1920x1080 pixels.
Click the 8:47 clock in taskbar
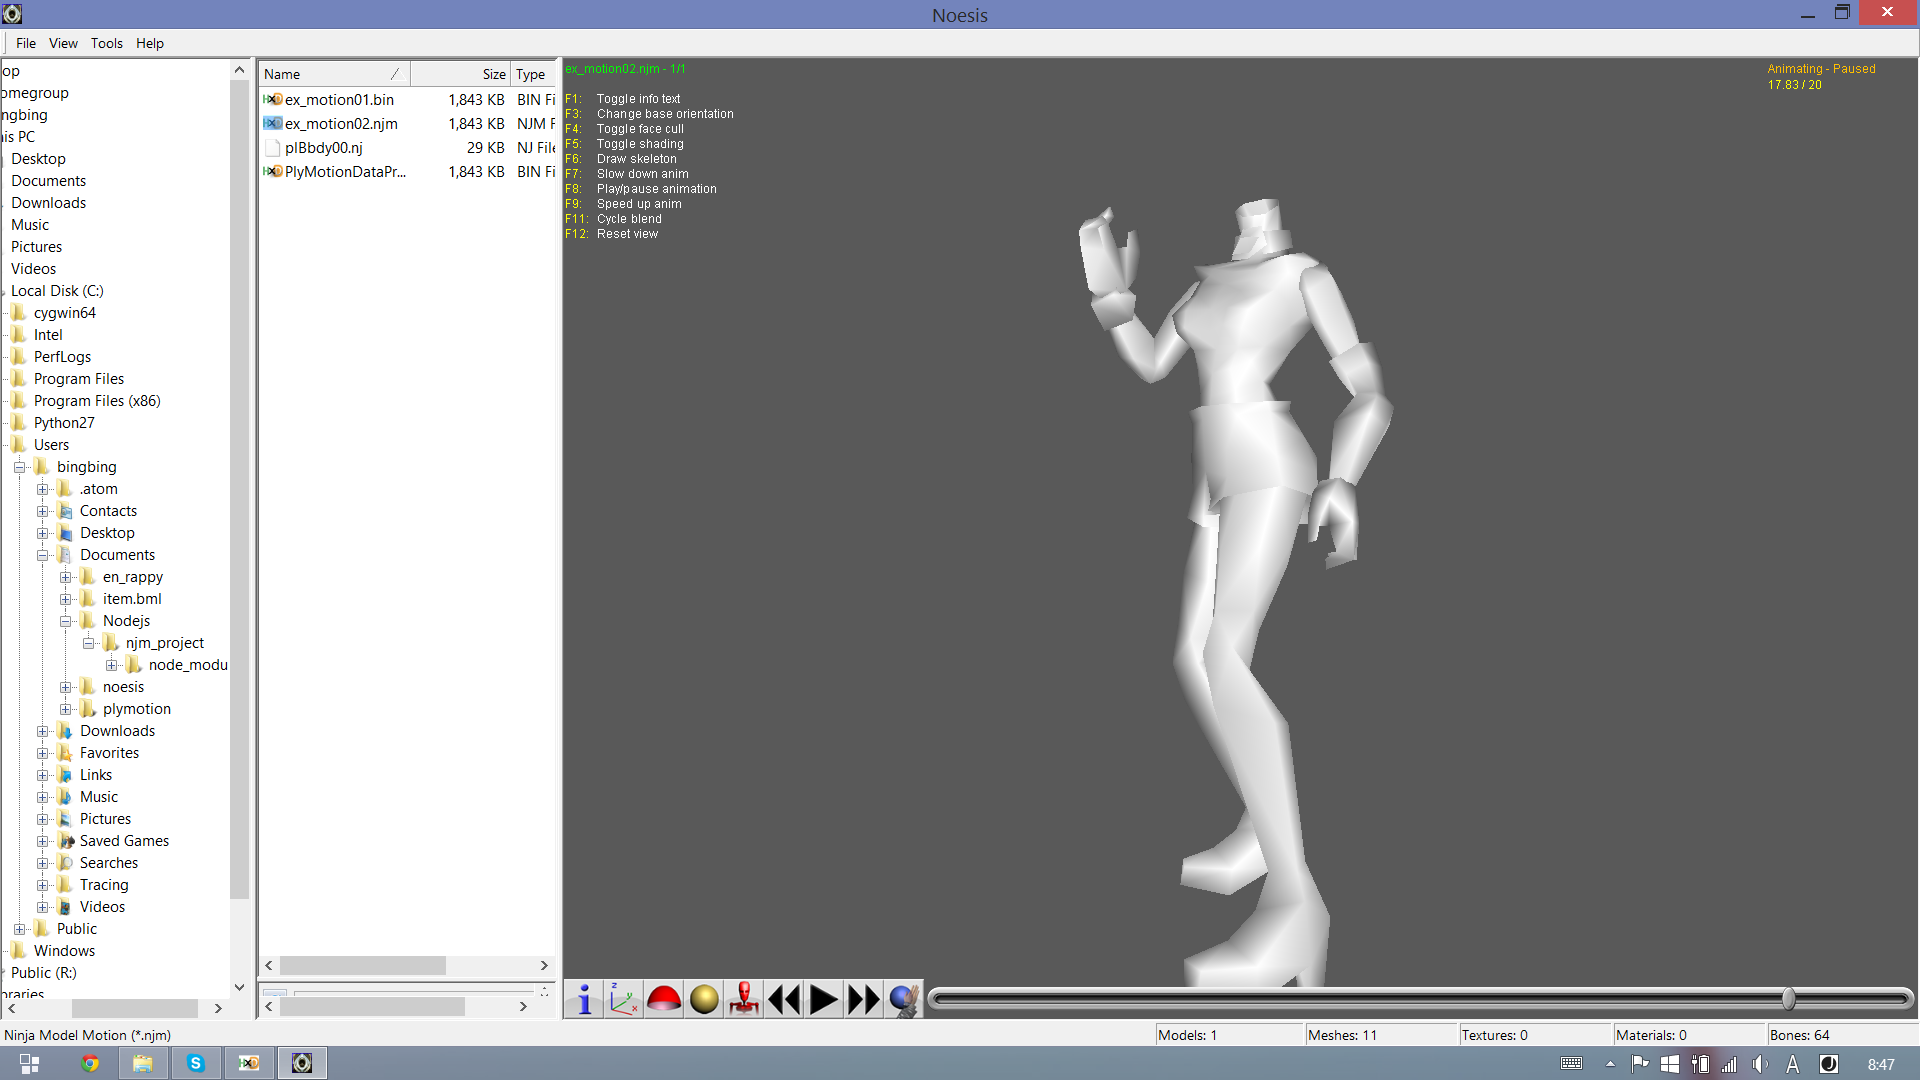click(1881, 1064)
